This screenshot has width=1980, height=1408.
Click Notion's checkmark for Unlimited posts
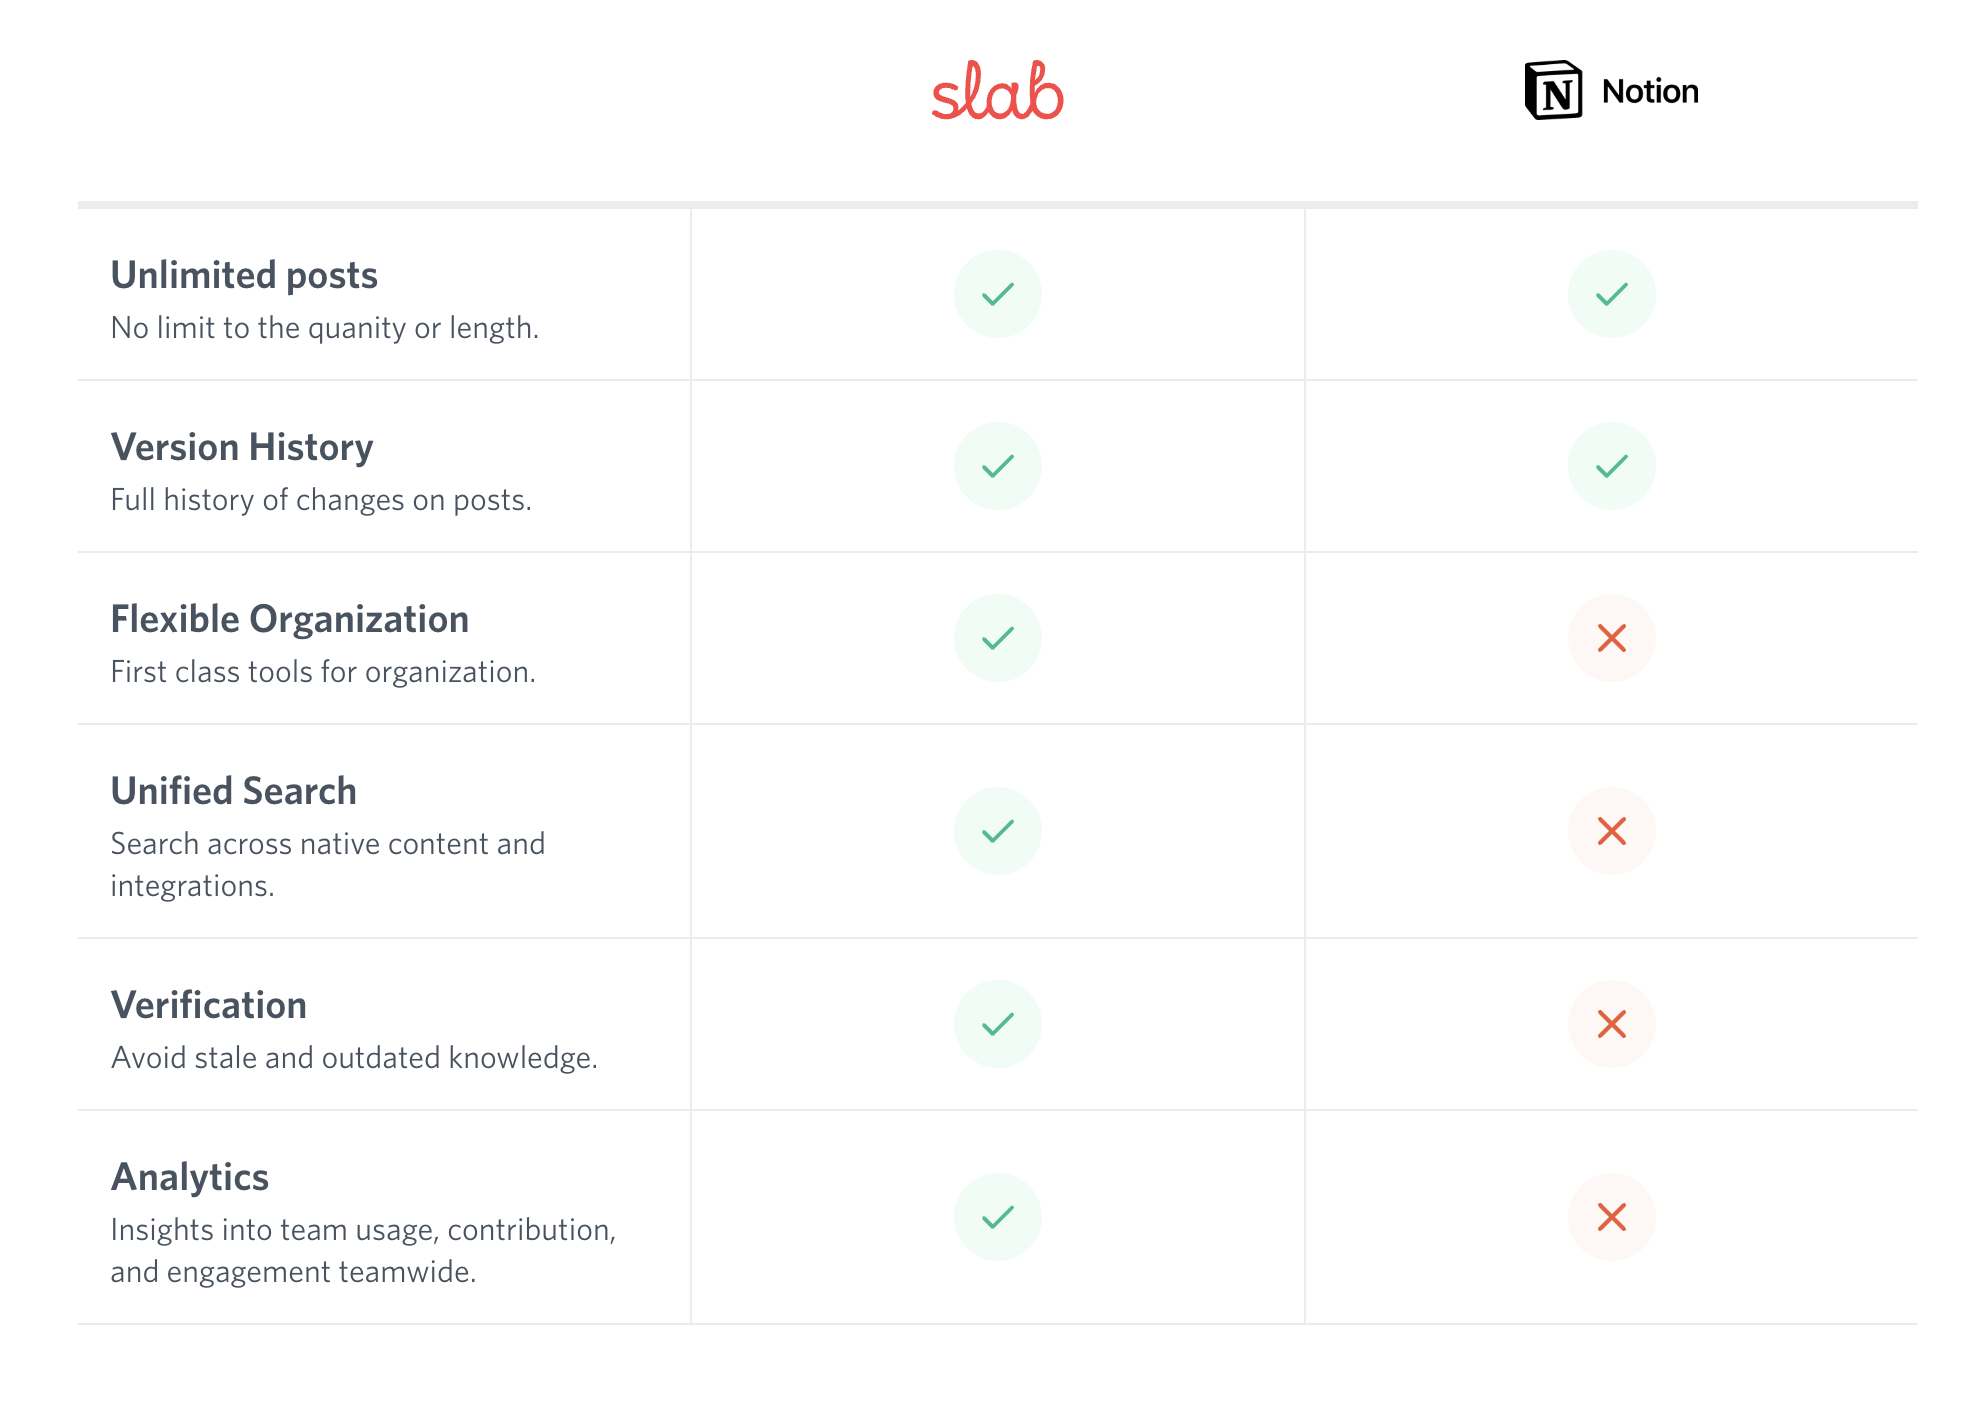click(x=1611, y=294)
